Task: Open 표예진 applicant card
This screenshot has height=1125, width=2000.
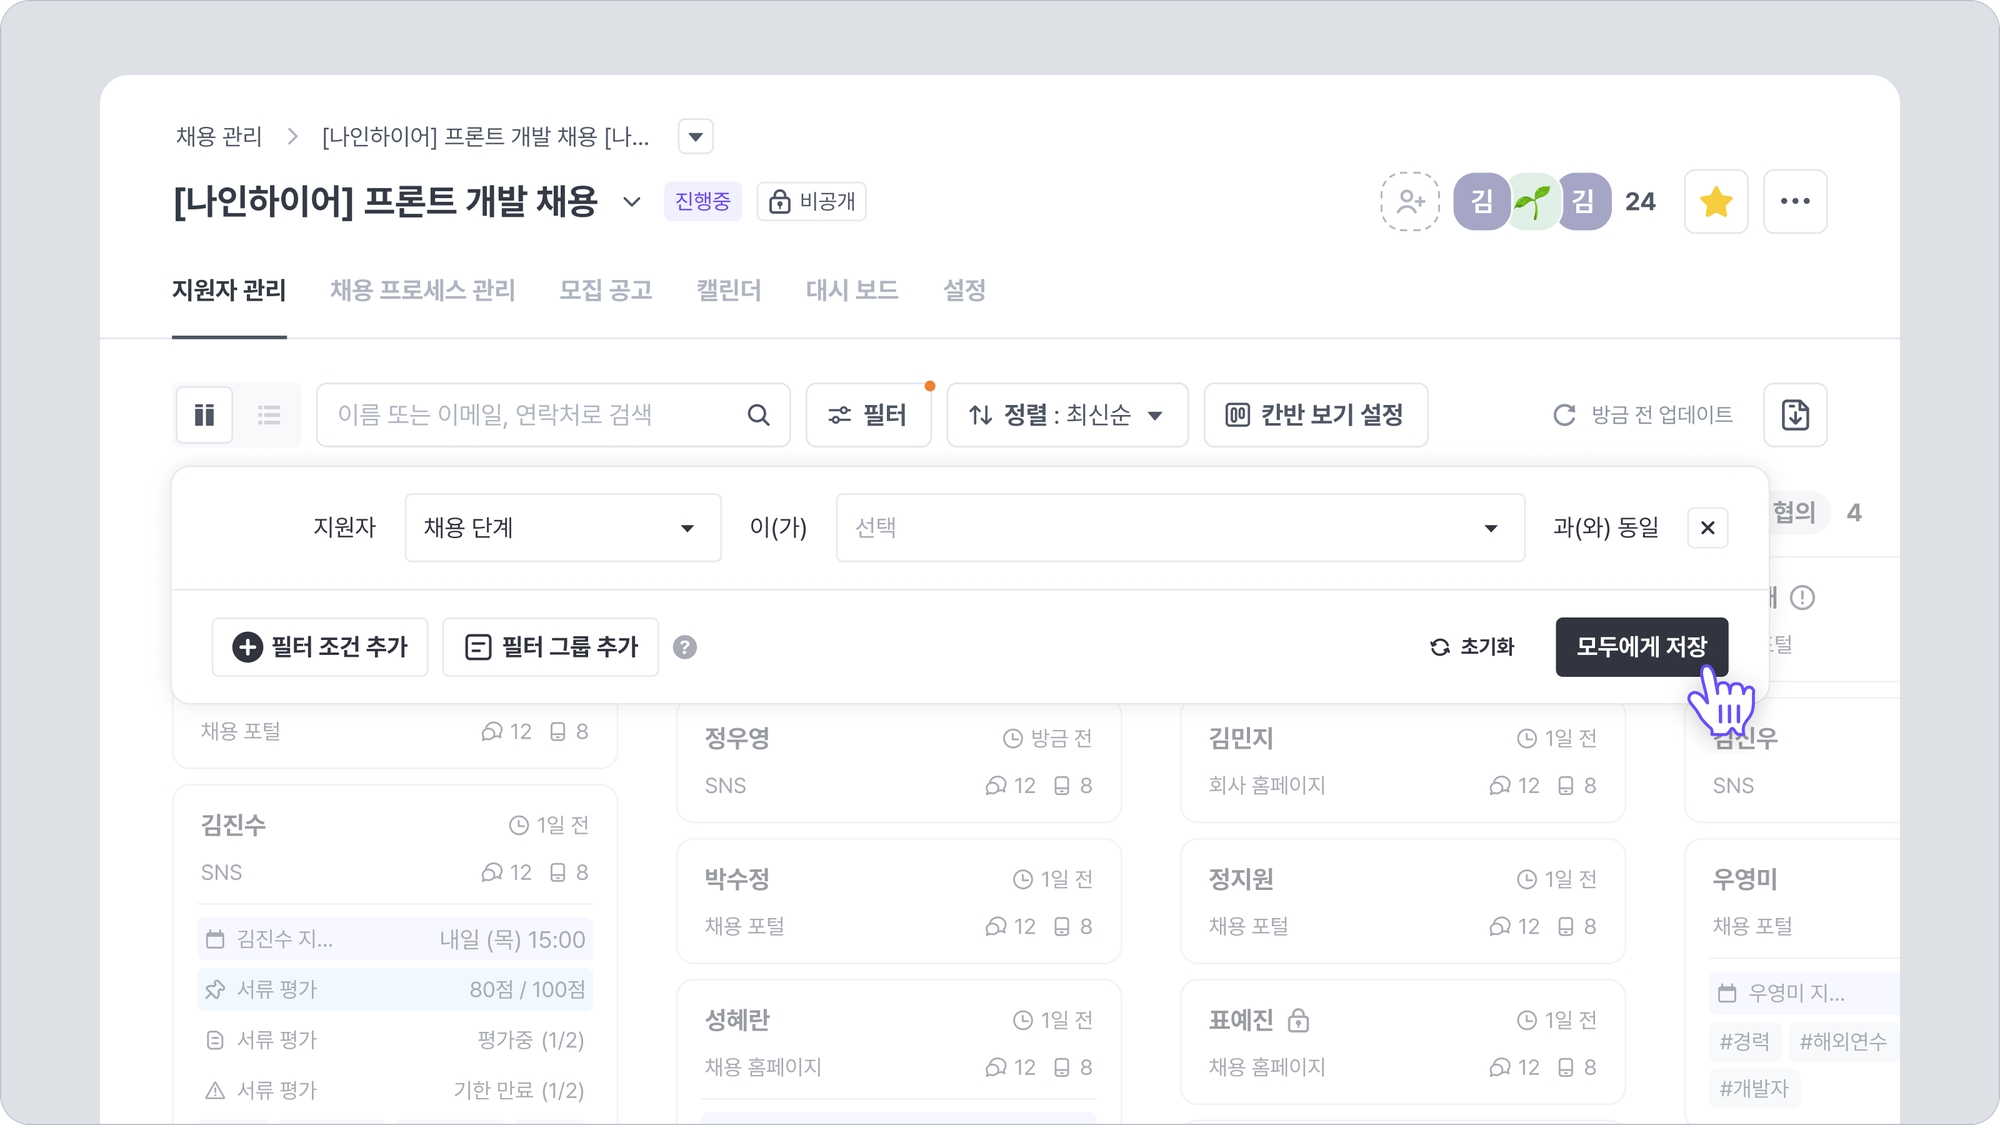Action: pyautogui.click(x=1403, y=1042)
